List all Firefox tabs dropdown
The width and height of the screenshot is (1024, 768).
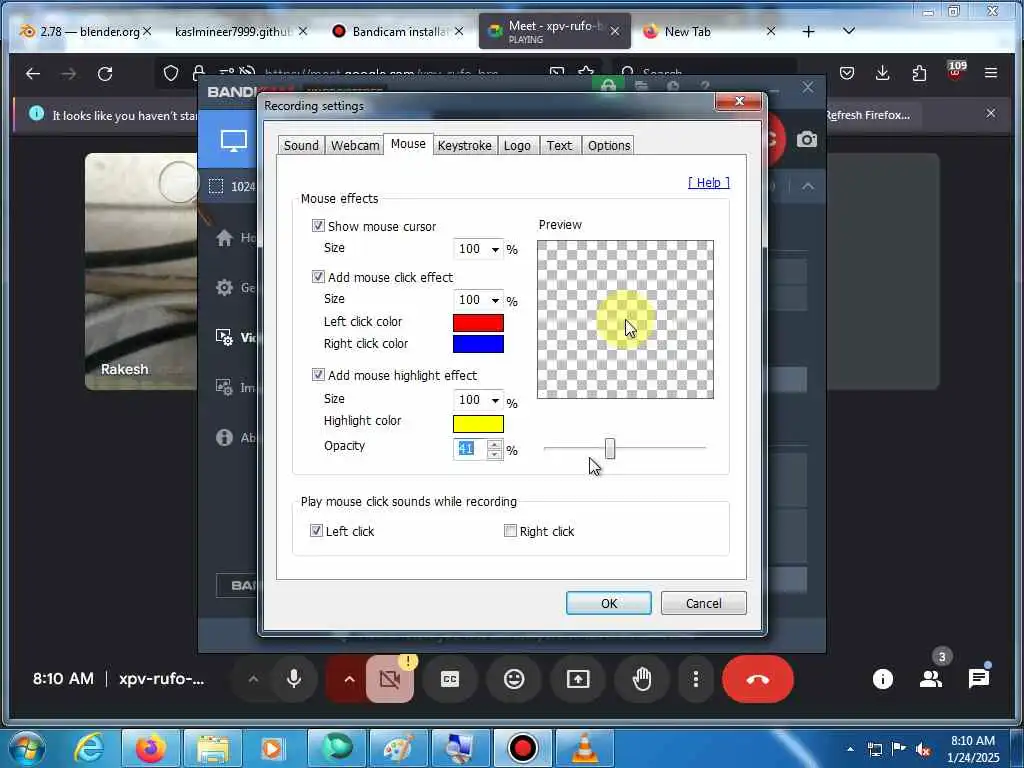(x=849, y=31)
